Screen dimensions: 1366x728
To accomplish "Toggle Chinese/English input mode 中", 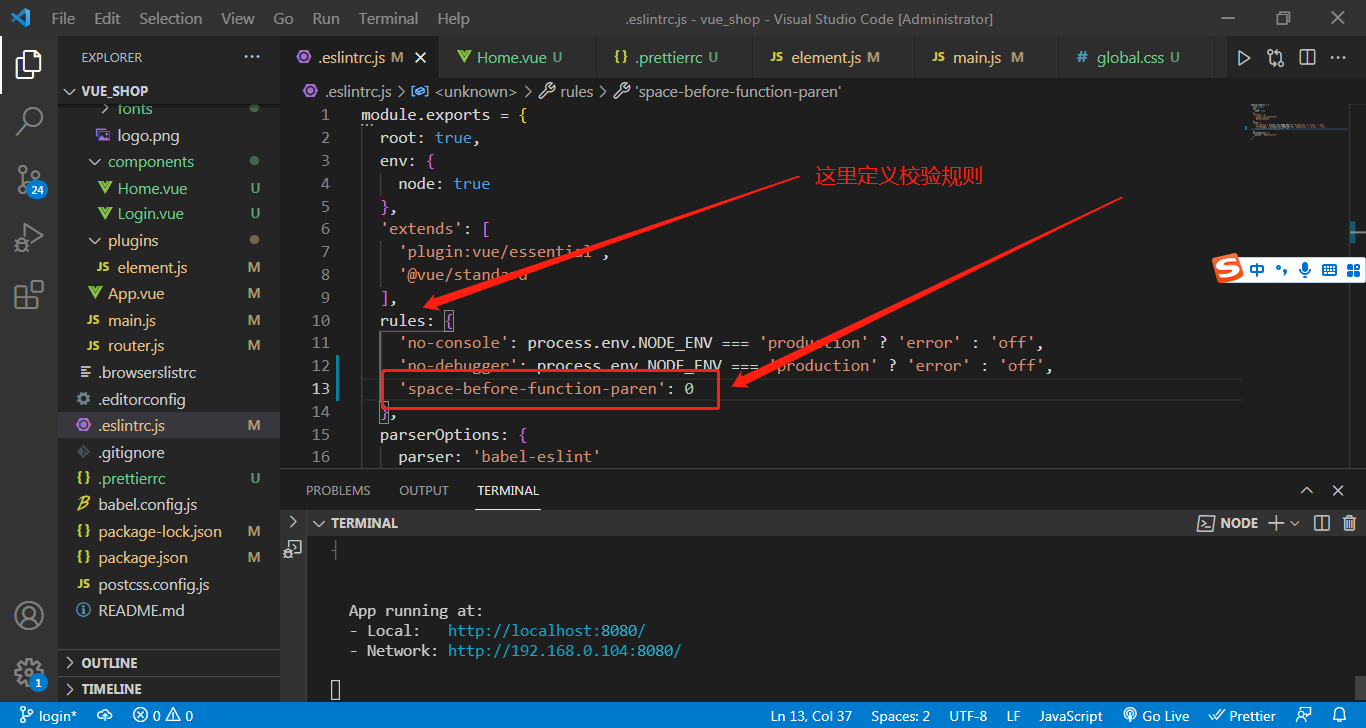I will pyautogui.click(x=1257, y=270).
